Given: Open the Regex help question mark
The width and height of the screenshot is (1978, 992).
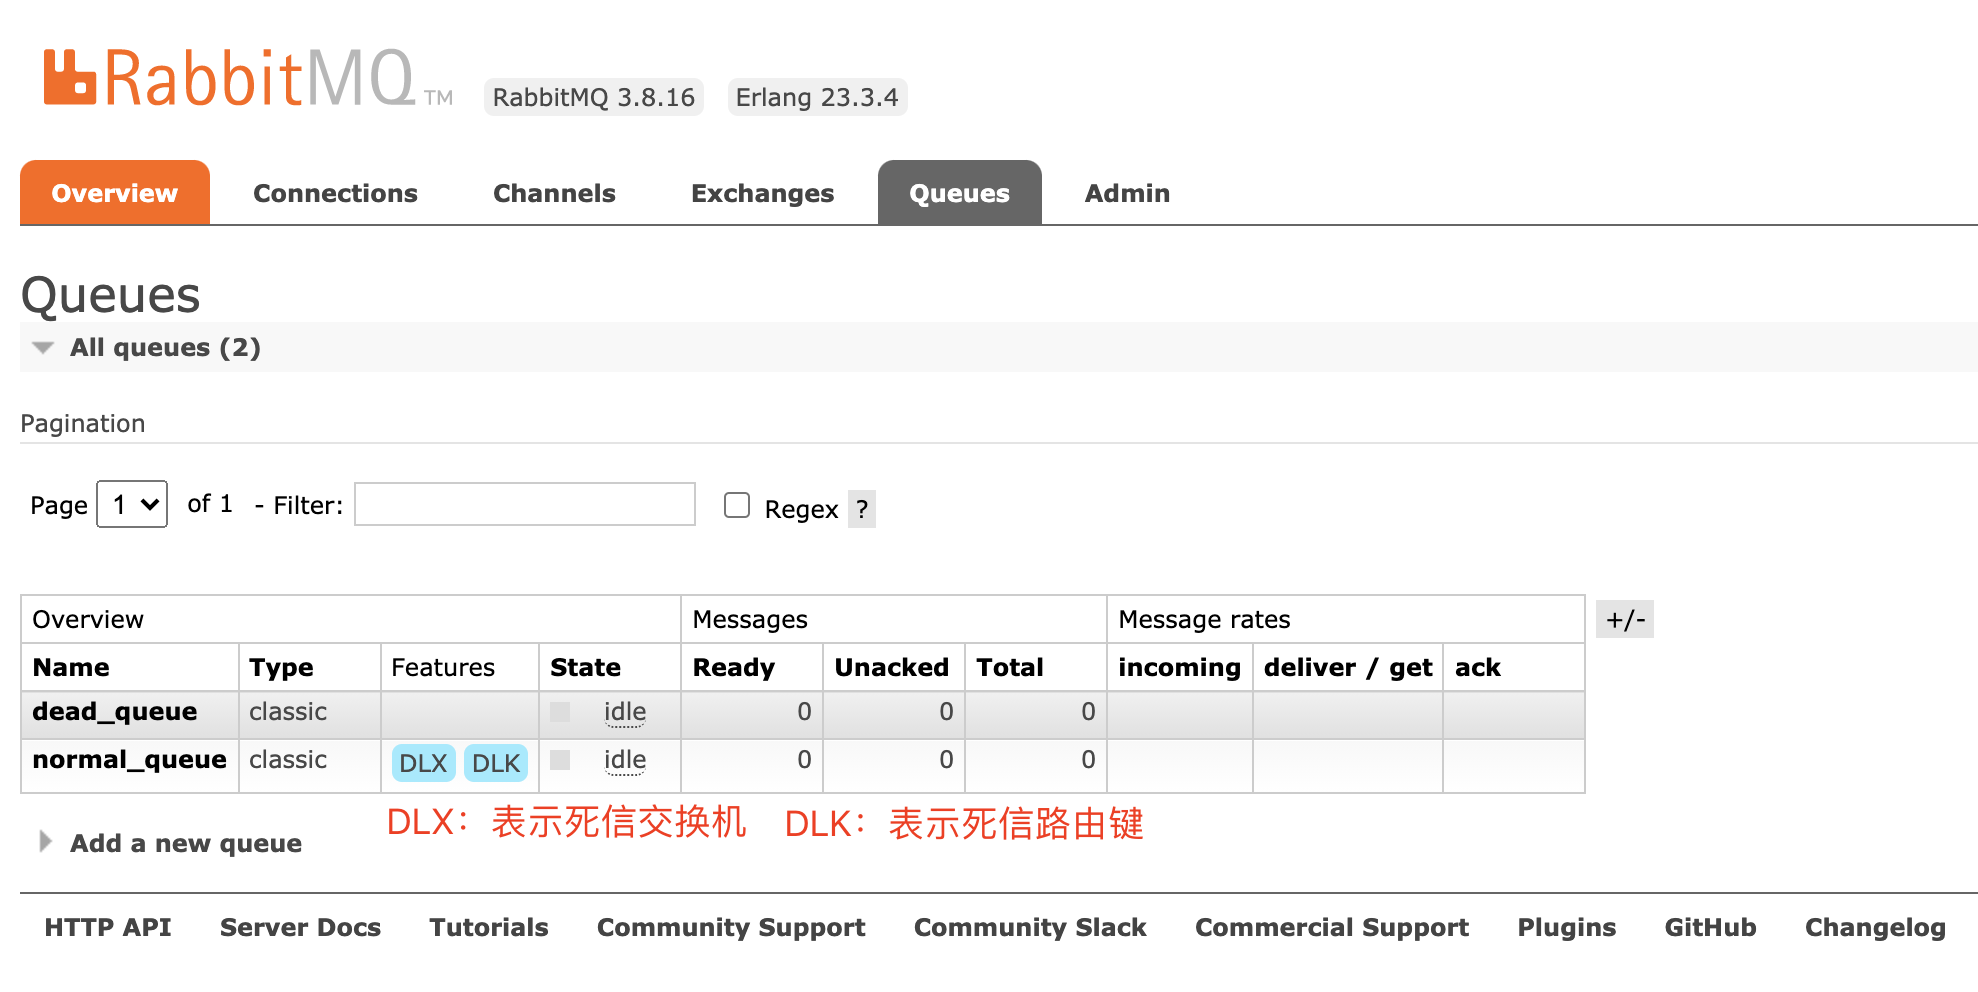Looking at the screenshot, I should 862,509.
